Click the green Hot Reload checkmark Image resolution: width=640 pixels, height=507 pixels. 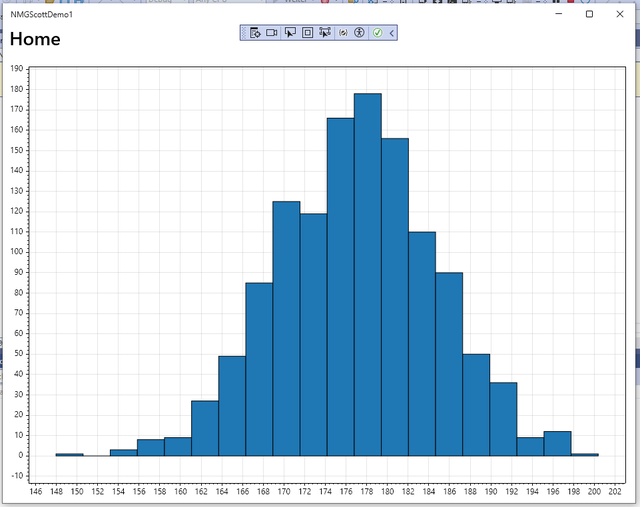(378, 33)
